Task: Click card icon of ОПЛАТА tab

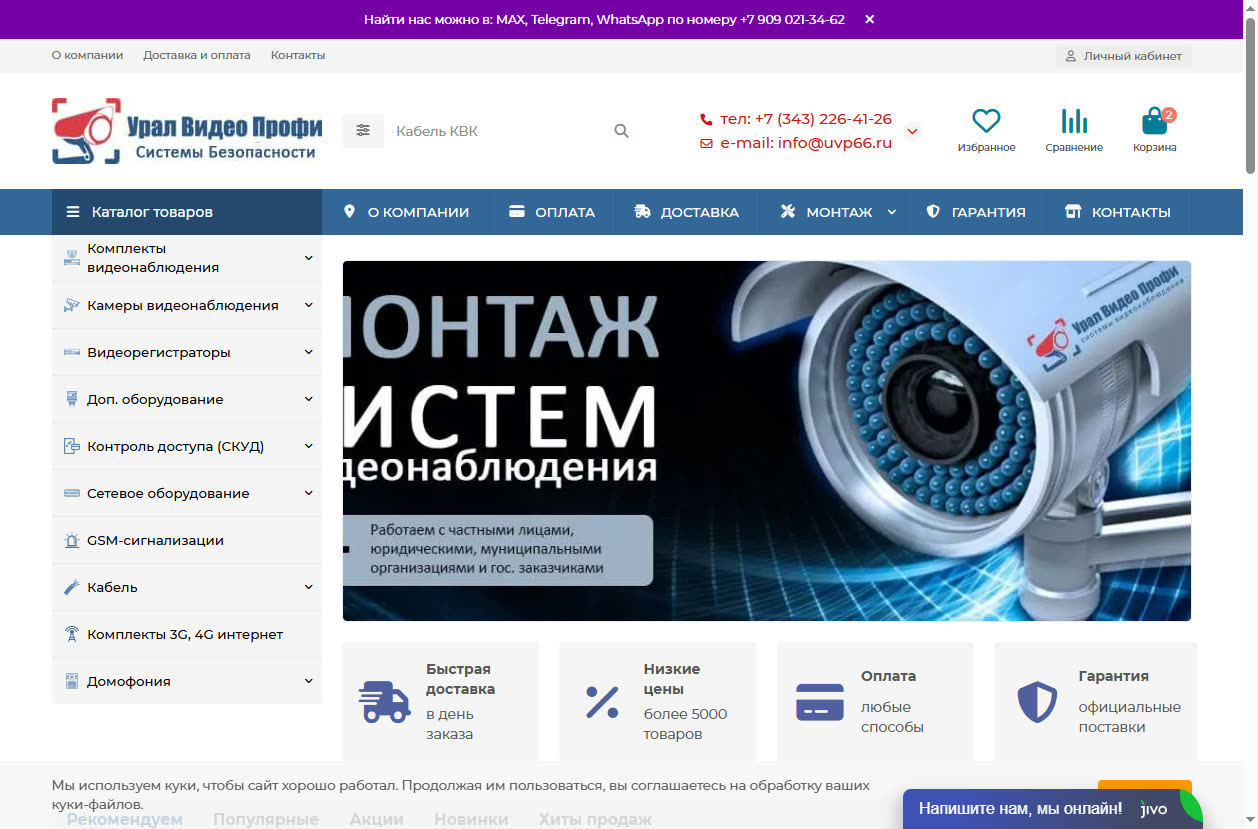Action: coord(517,212)
